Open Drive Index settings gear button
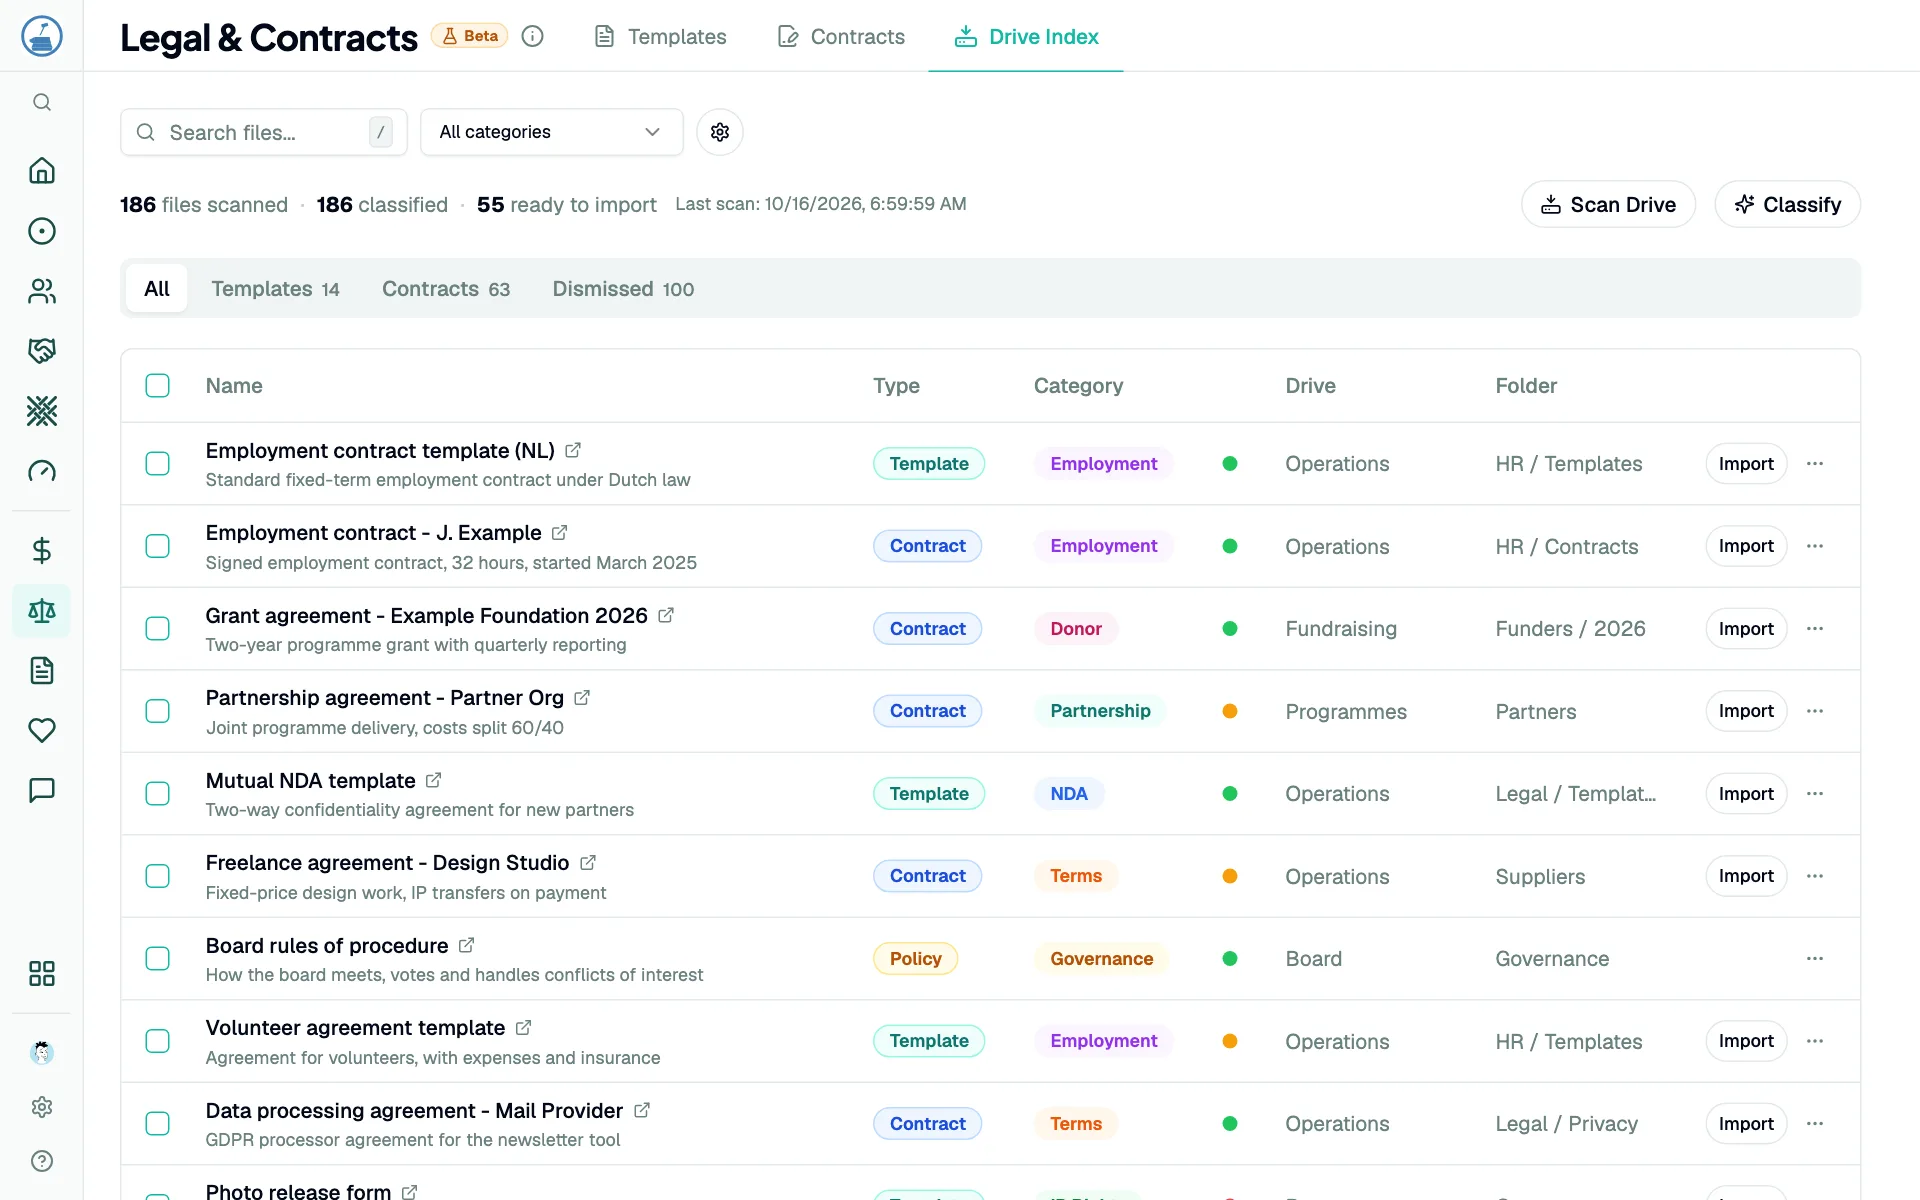Image resolution: width=1920 pixels, height=1200 pixels. [x=720, y=132]
